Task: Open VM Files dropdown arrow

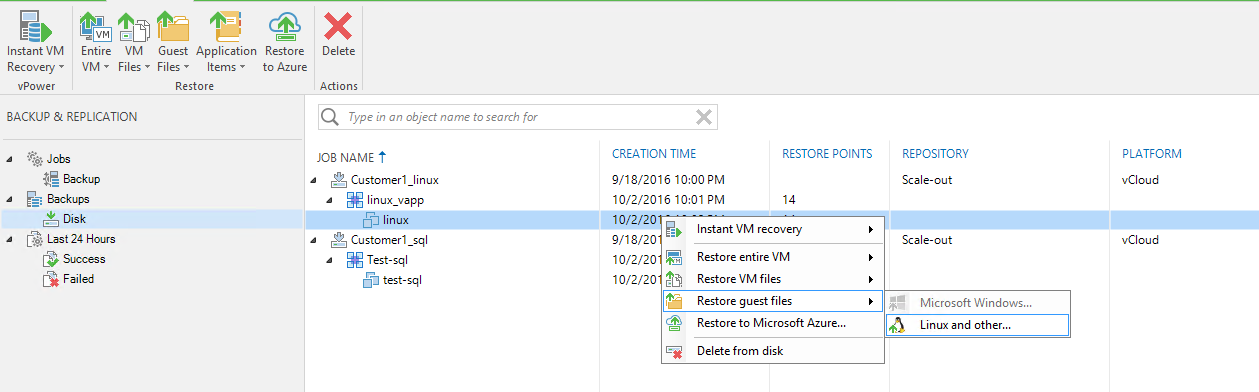Action: [147, 67]
